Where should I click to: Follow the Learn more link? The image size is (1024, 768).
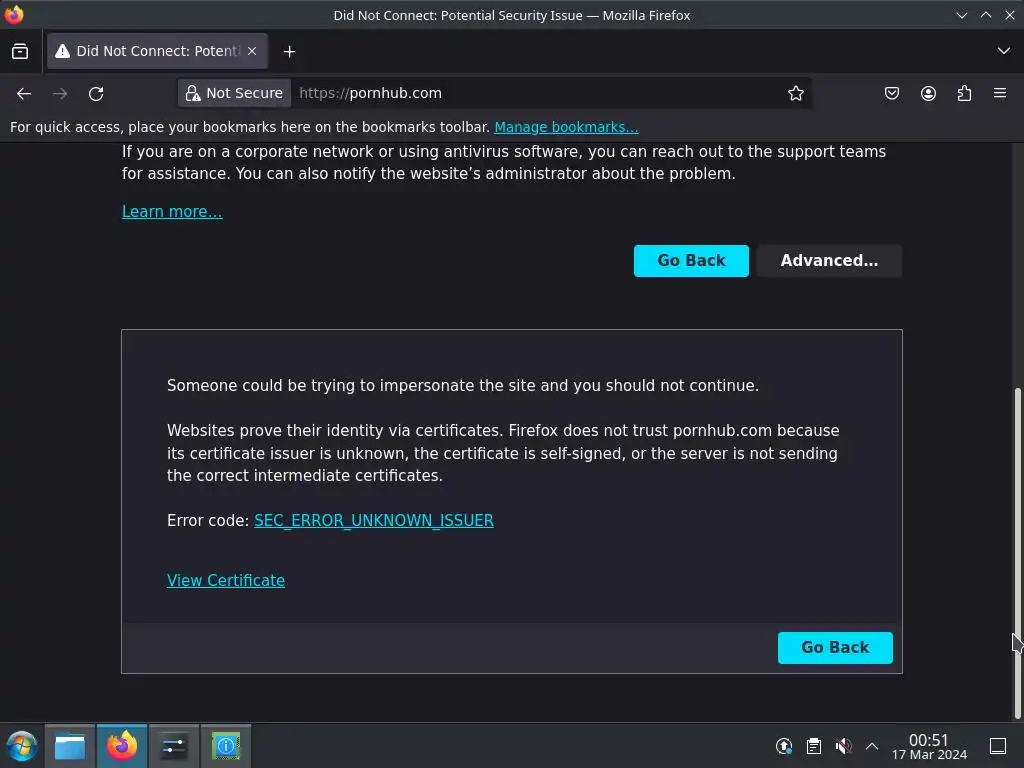click(172, 212)
